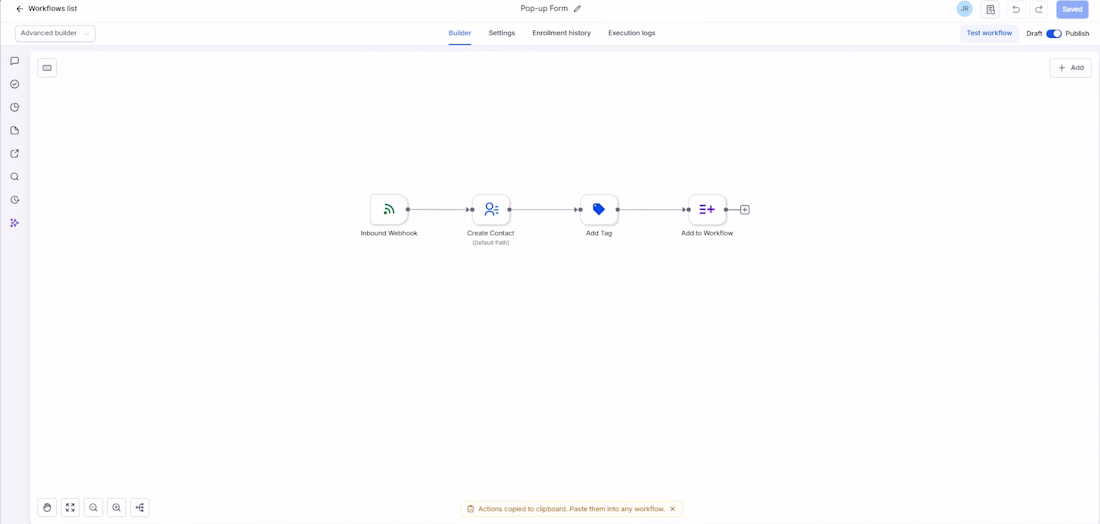Click the fit to screen icon
Viewport: 1100px width, 524px height.
click(70, 507)
